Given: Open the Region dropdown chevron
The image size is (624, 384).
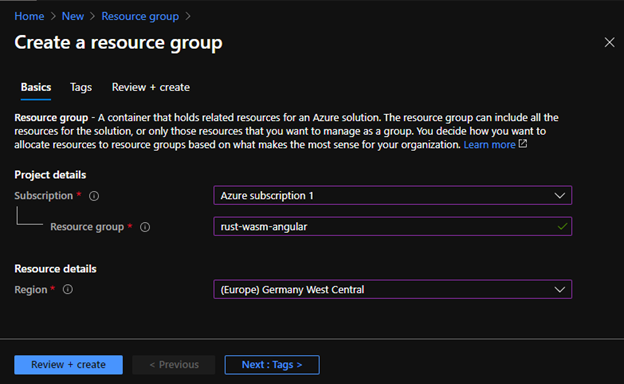Looking at the screenshot, I should click(x=560, y=290).
